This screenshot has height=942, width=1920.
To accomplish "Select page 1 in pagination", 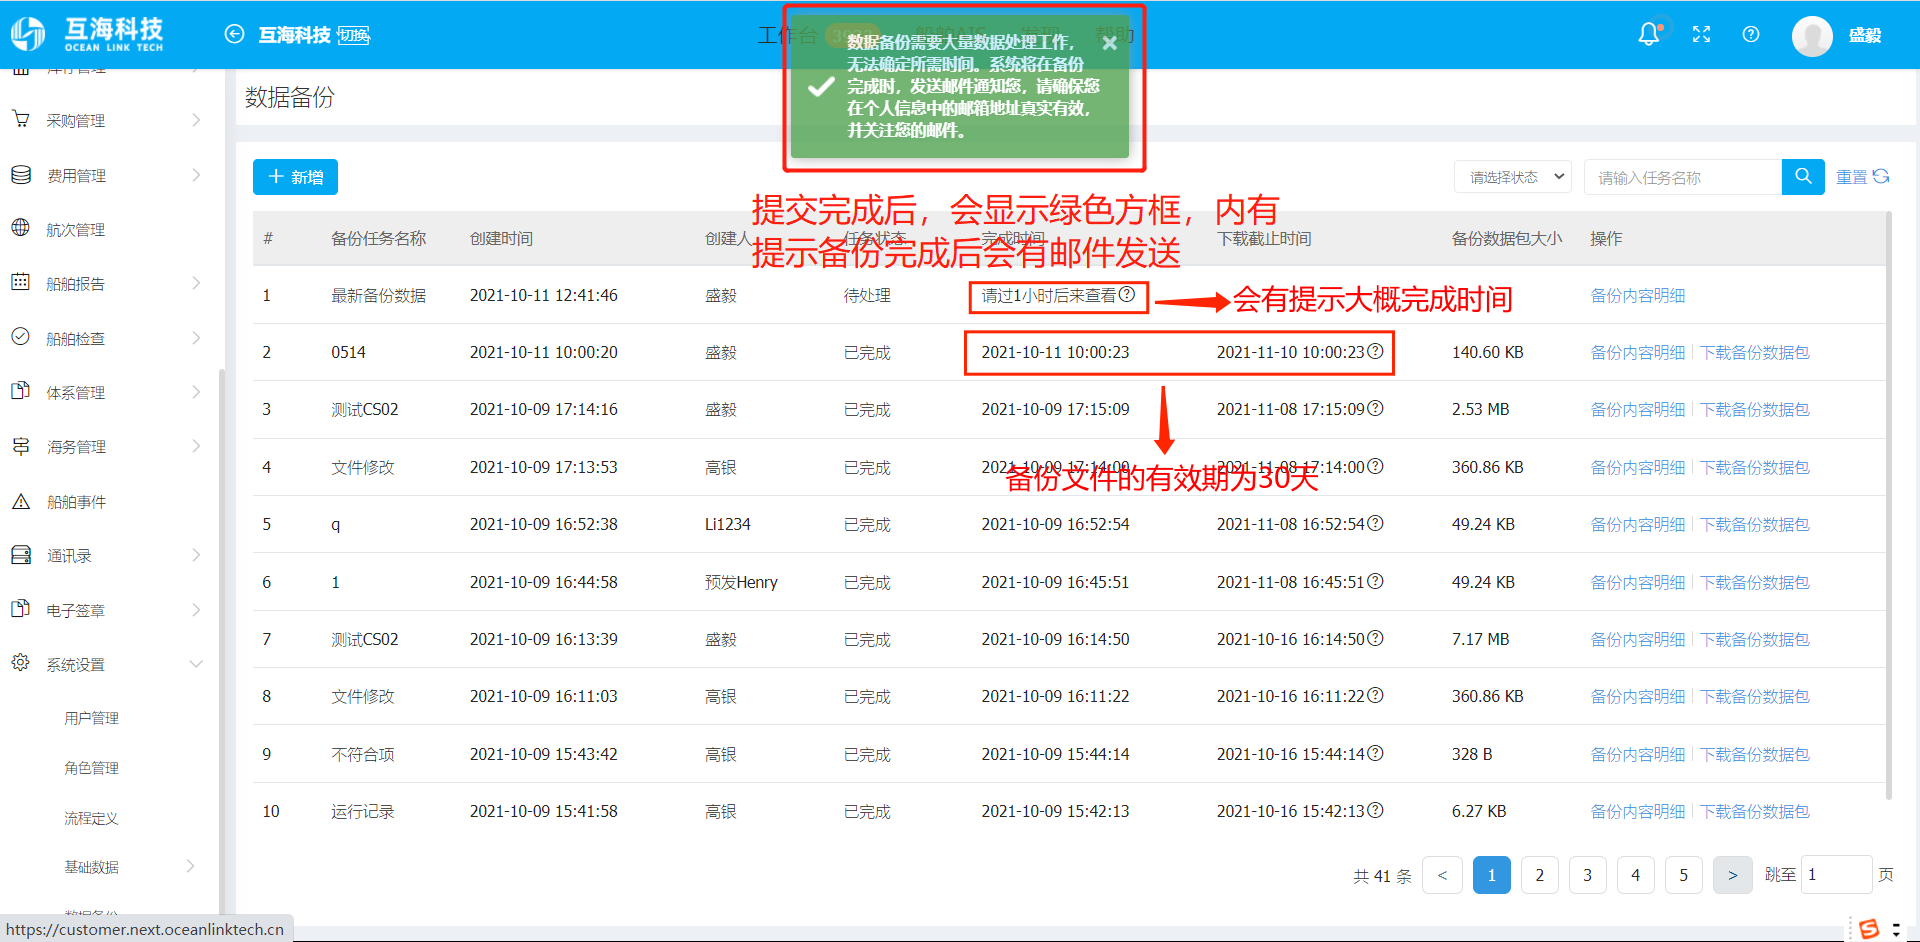I will [x=1491, y=875].
